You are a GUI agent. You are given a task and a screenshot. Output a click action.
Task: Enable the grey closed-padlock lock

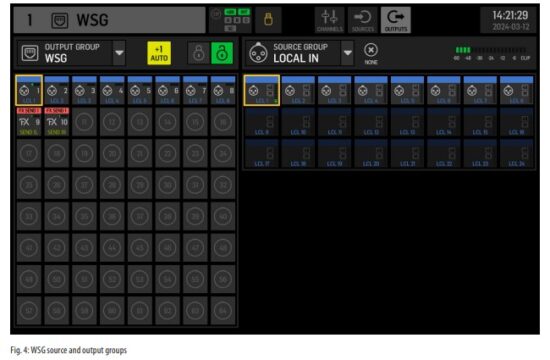[x=199, y=53]
